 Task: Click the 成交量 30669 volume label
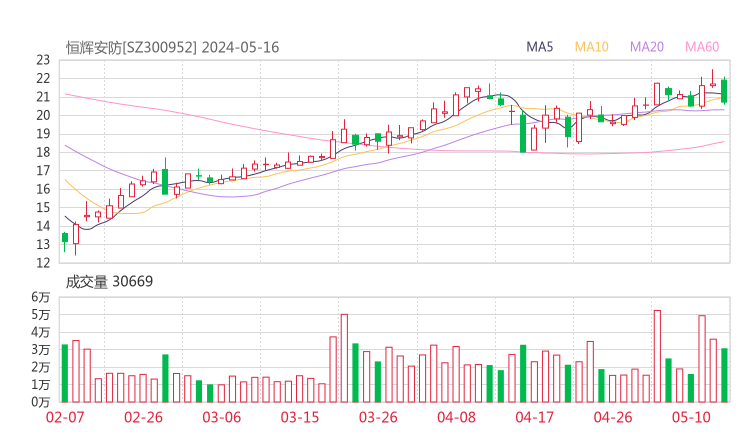coord(109,282)
